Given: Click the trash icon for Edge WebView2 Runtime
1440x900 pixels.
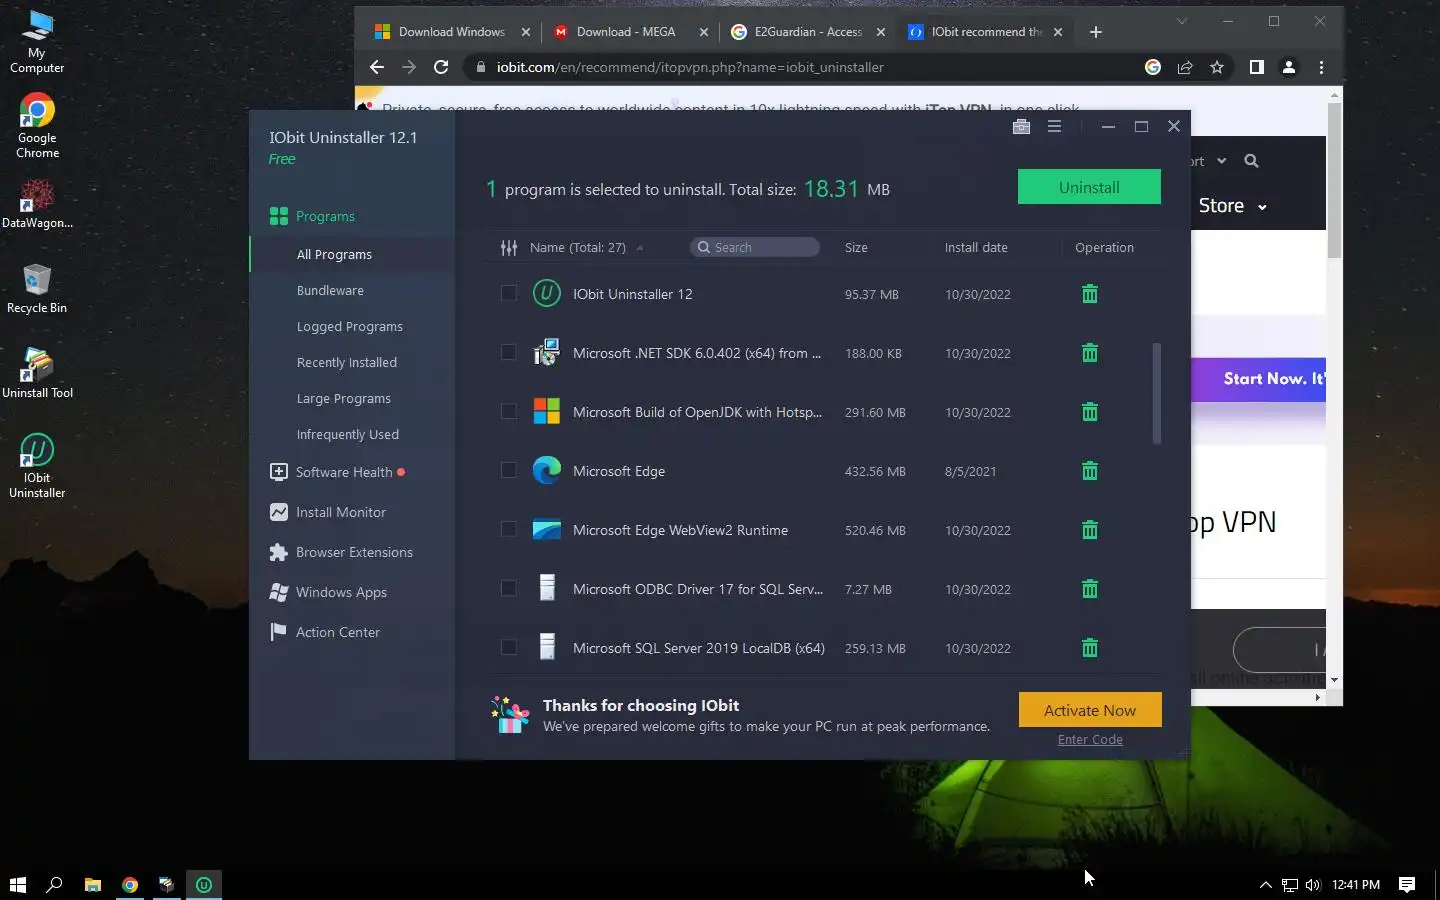Looking at the screenshot, I should (1090, 530).
